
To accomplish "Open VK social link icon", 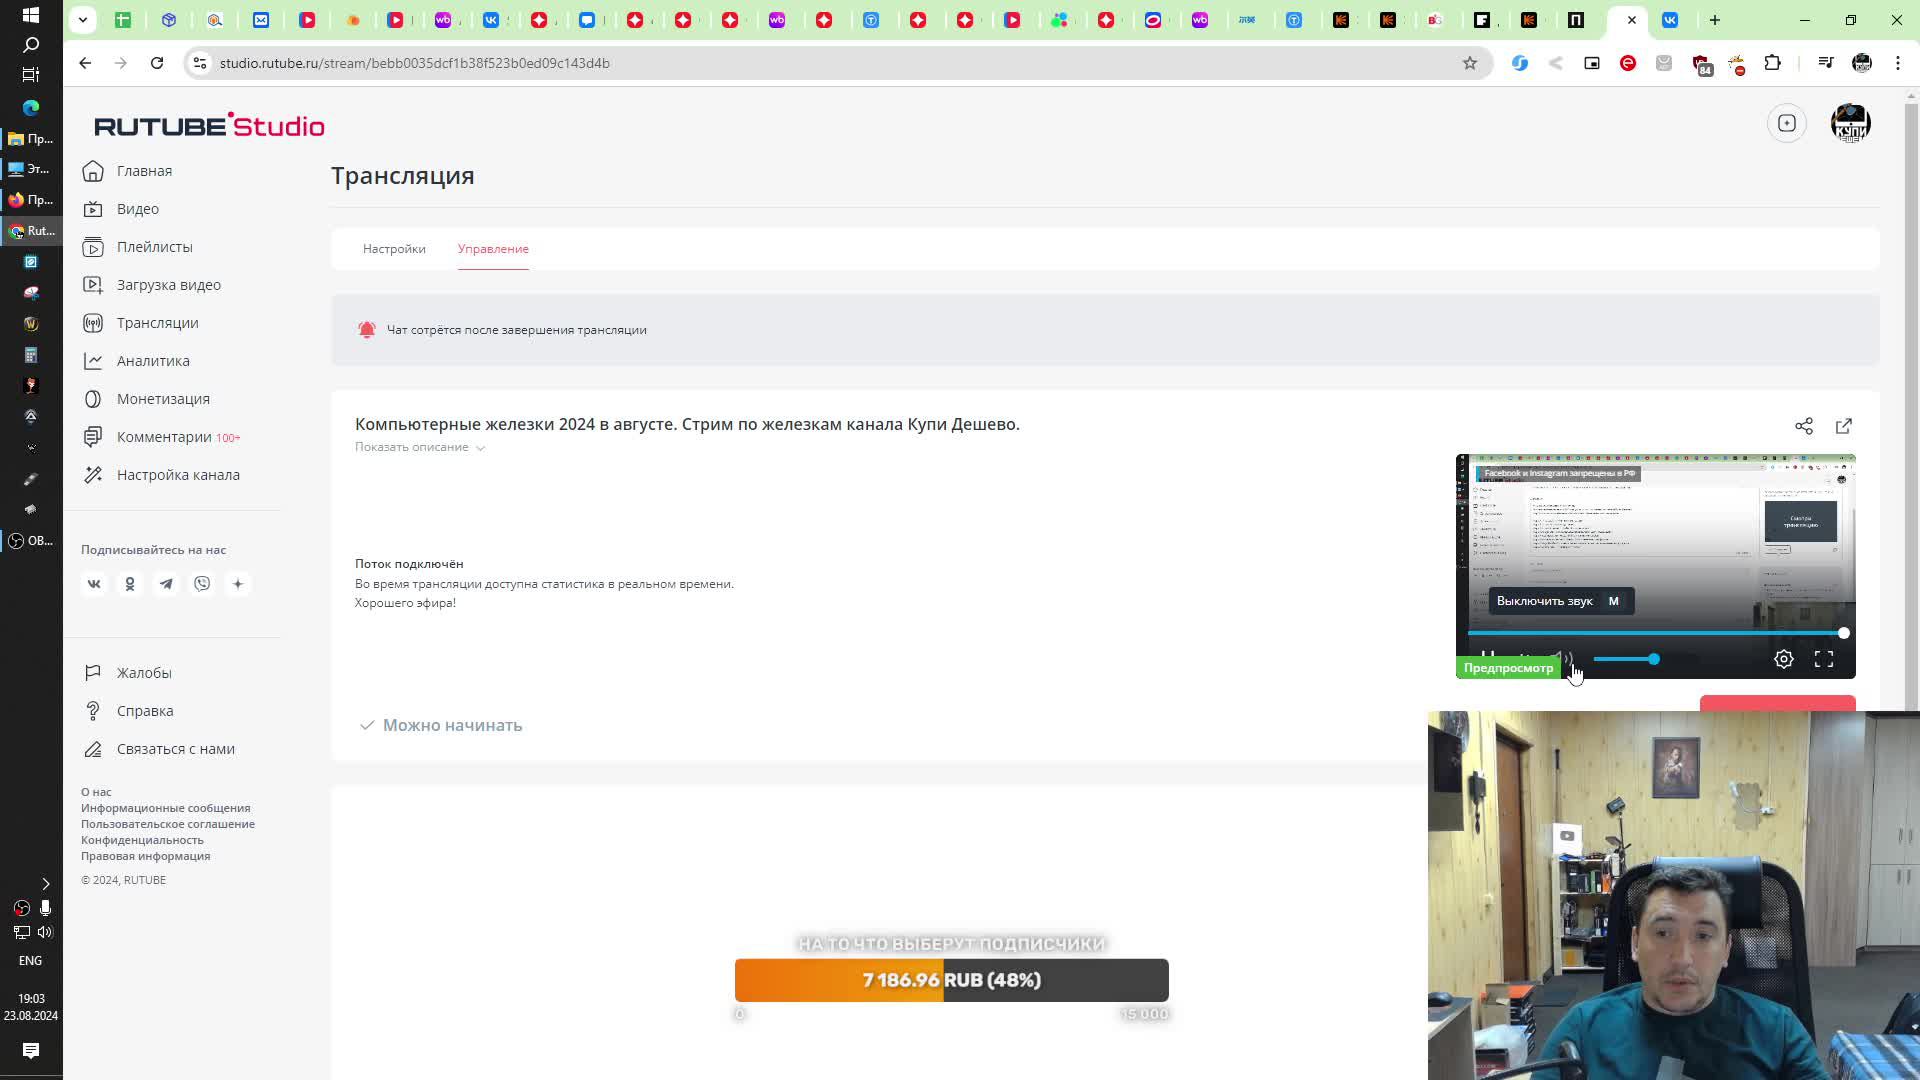I will click(94, 584).
